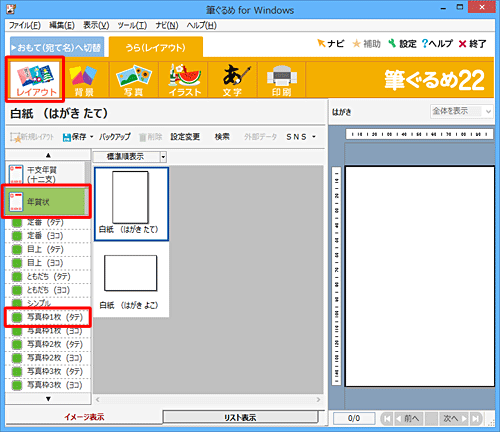The width and height of the screenshot is (500, 432).
Task: Open the 背景 background tool
Action: pos(84,80)
